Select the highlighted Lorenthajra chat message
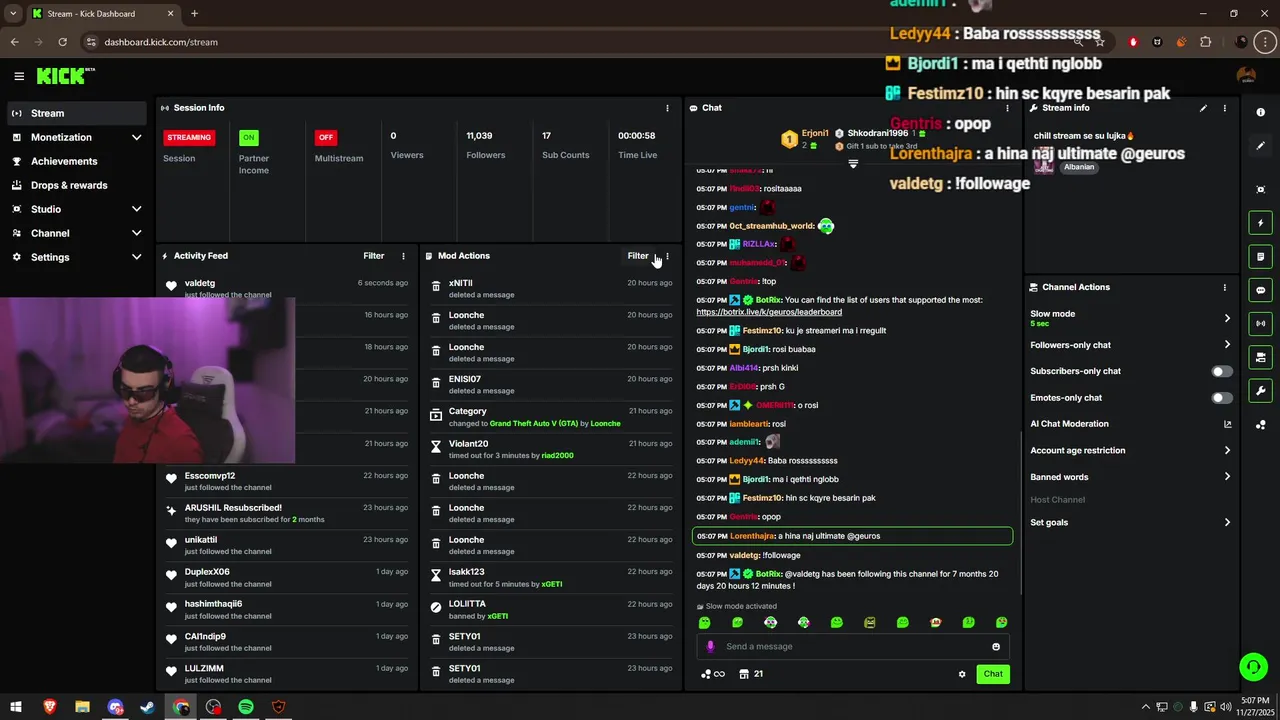The width and height of the screenshot is (1280, 720). click(852, 536)
